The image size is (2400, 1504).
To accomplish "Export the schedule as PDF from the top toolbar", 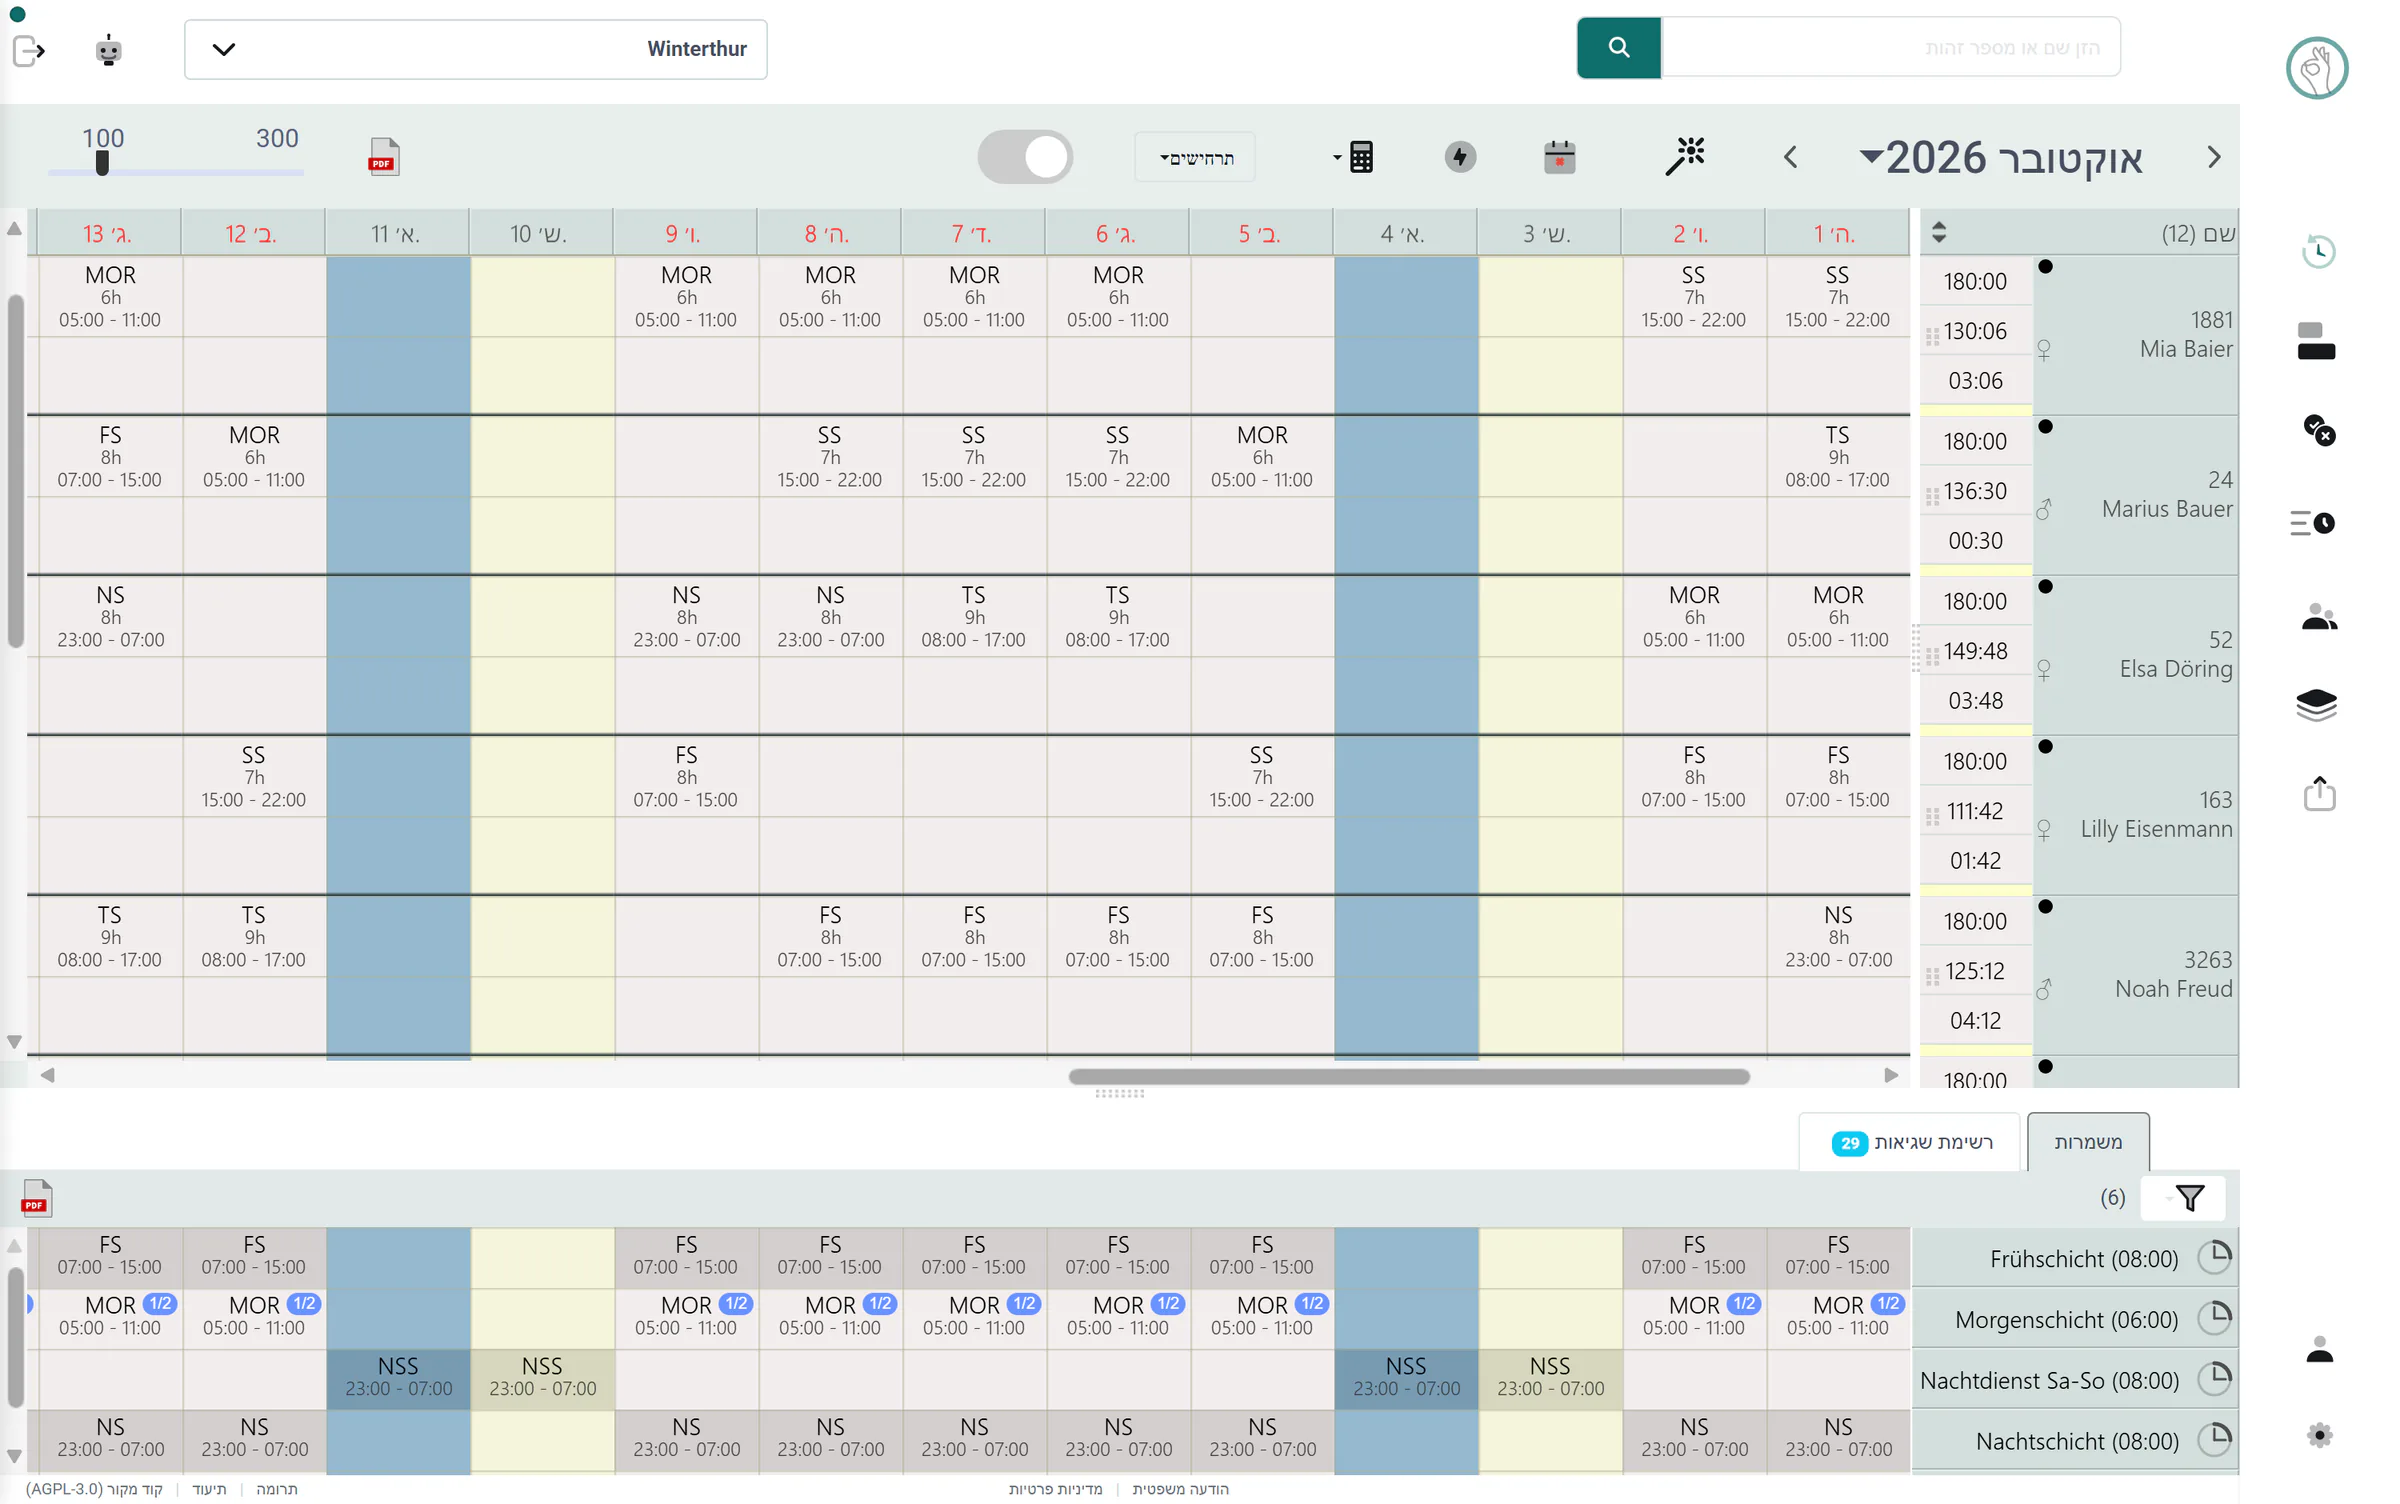I will coord(383,157).
